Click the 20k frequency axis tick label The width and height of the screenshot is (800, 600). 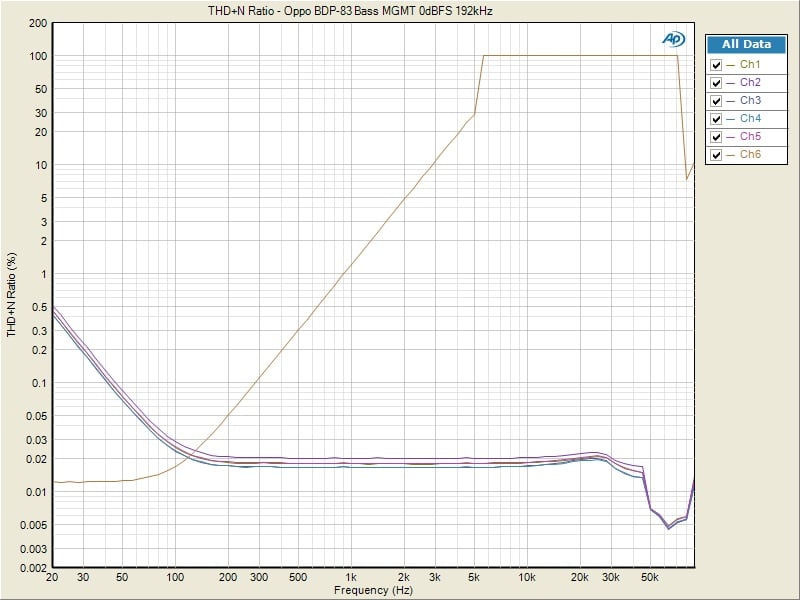coord(579,578)
